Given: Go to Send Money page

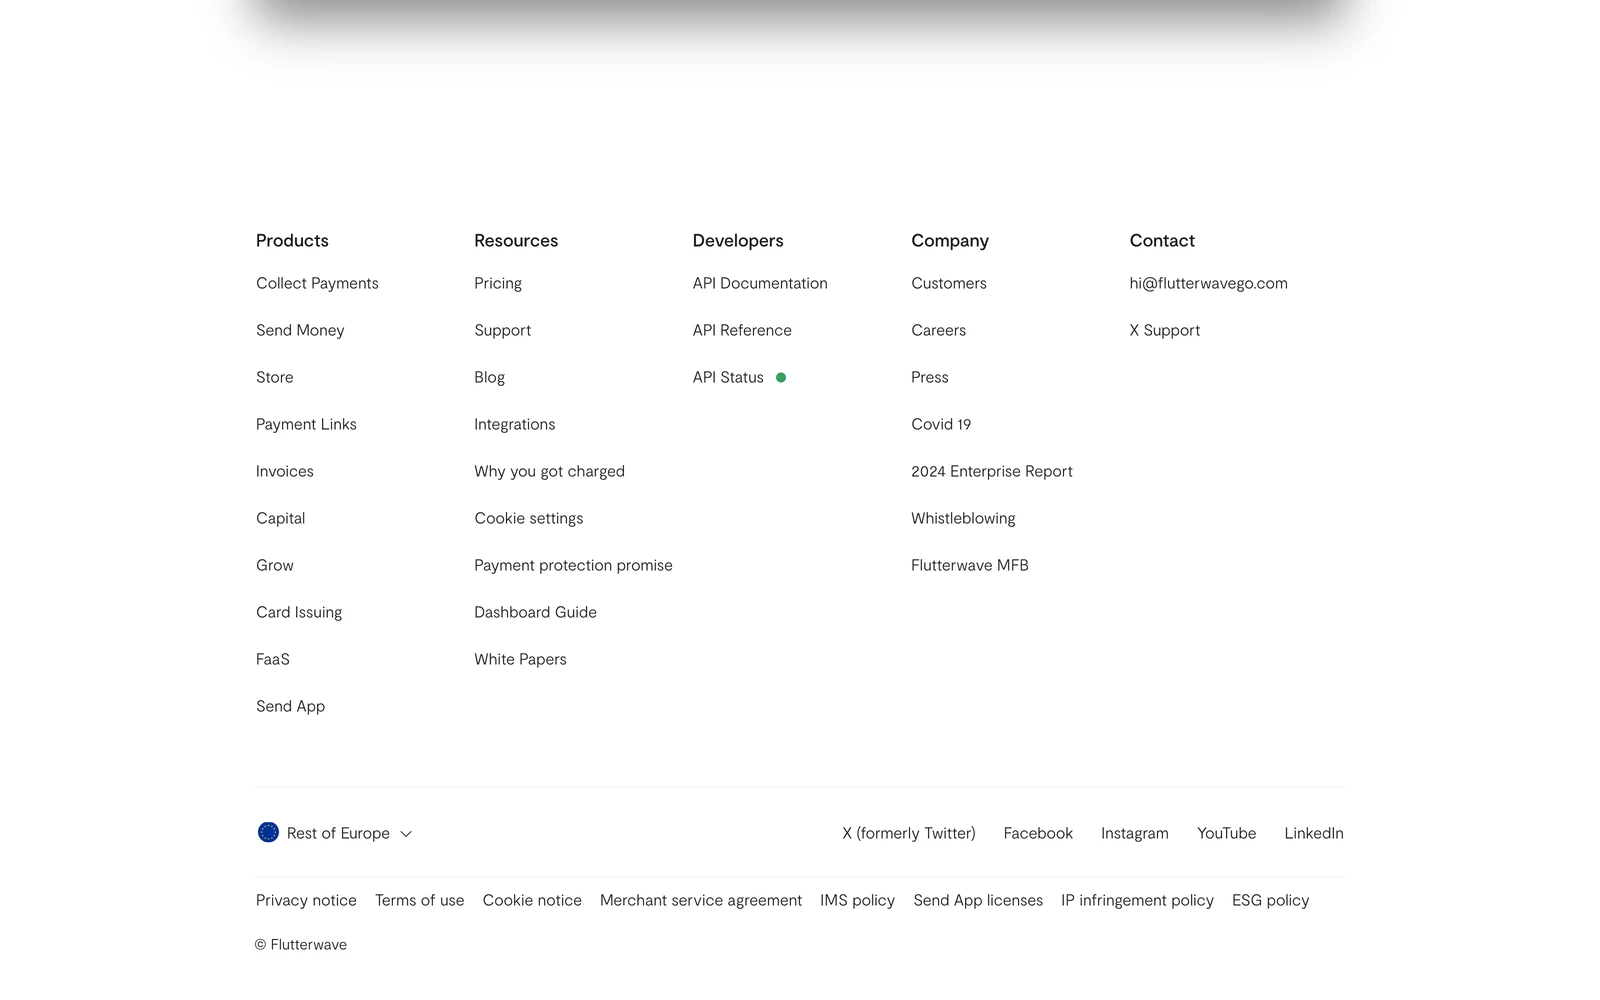Looking at the screenshot, I should 300,330.
